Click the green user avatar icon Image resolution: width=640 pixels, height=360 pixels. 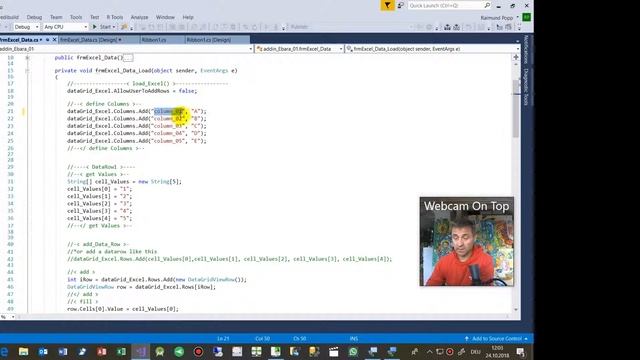527,17
